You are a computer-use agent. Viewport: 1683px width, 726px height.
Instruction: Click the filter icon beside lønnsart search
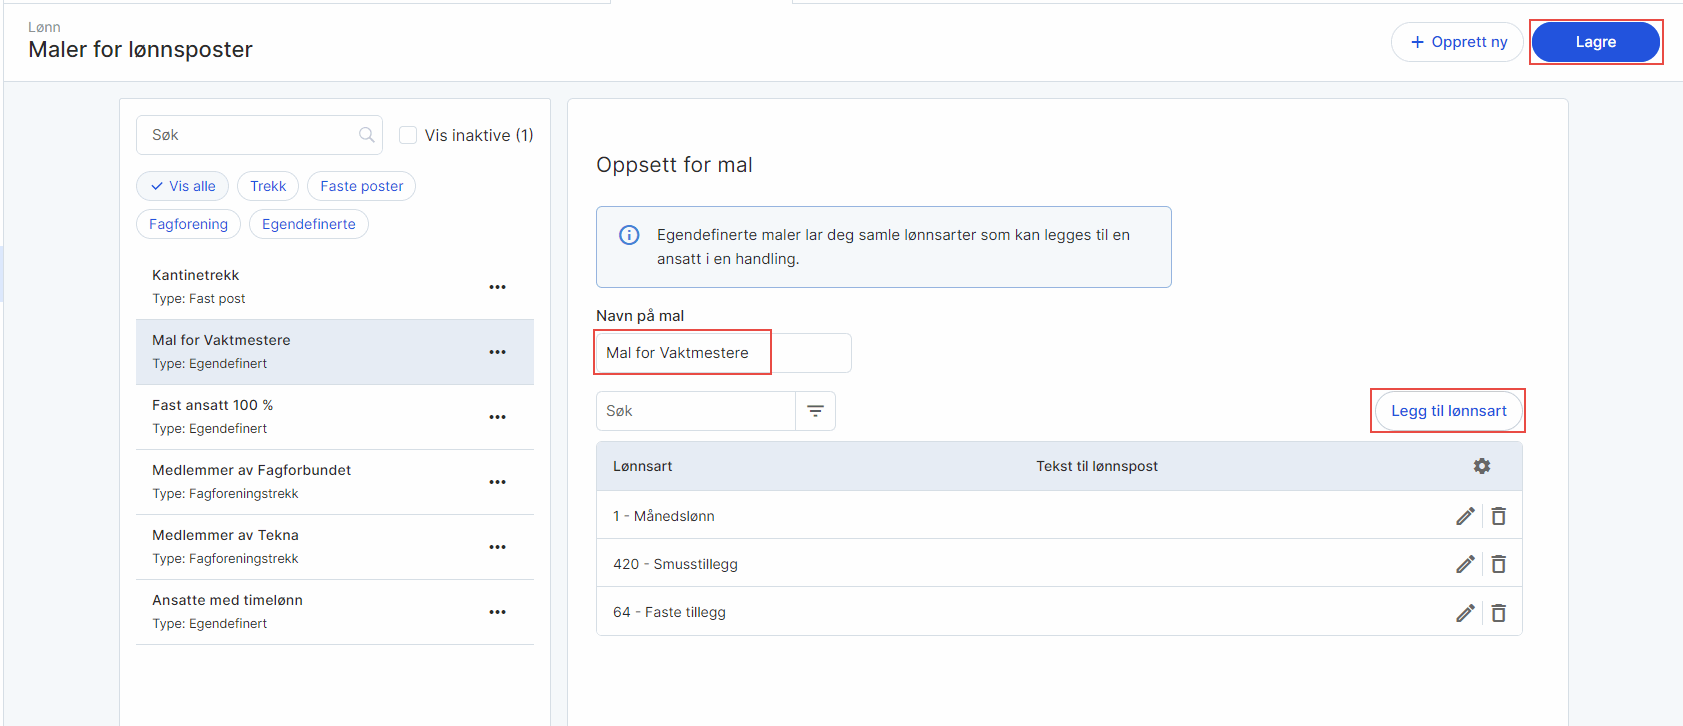pos(815,411)
